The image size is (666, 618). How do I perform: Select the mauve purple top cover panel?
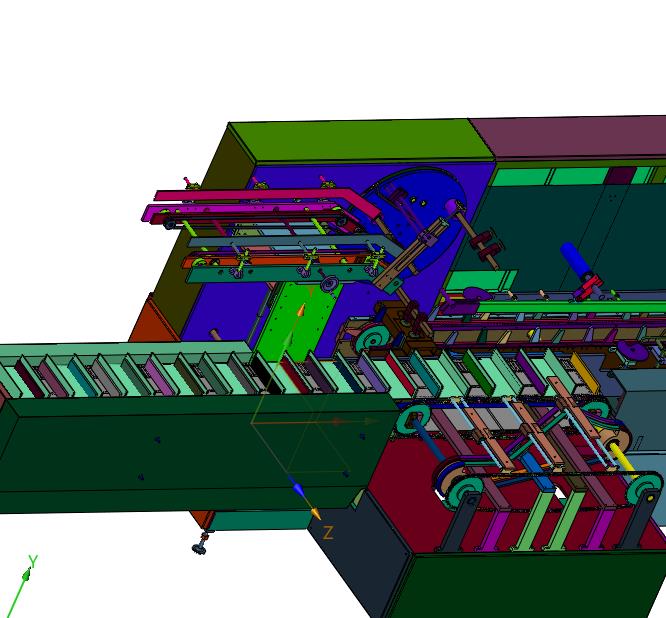[573, 138]
